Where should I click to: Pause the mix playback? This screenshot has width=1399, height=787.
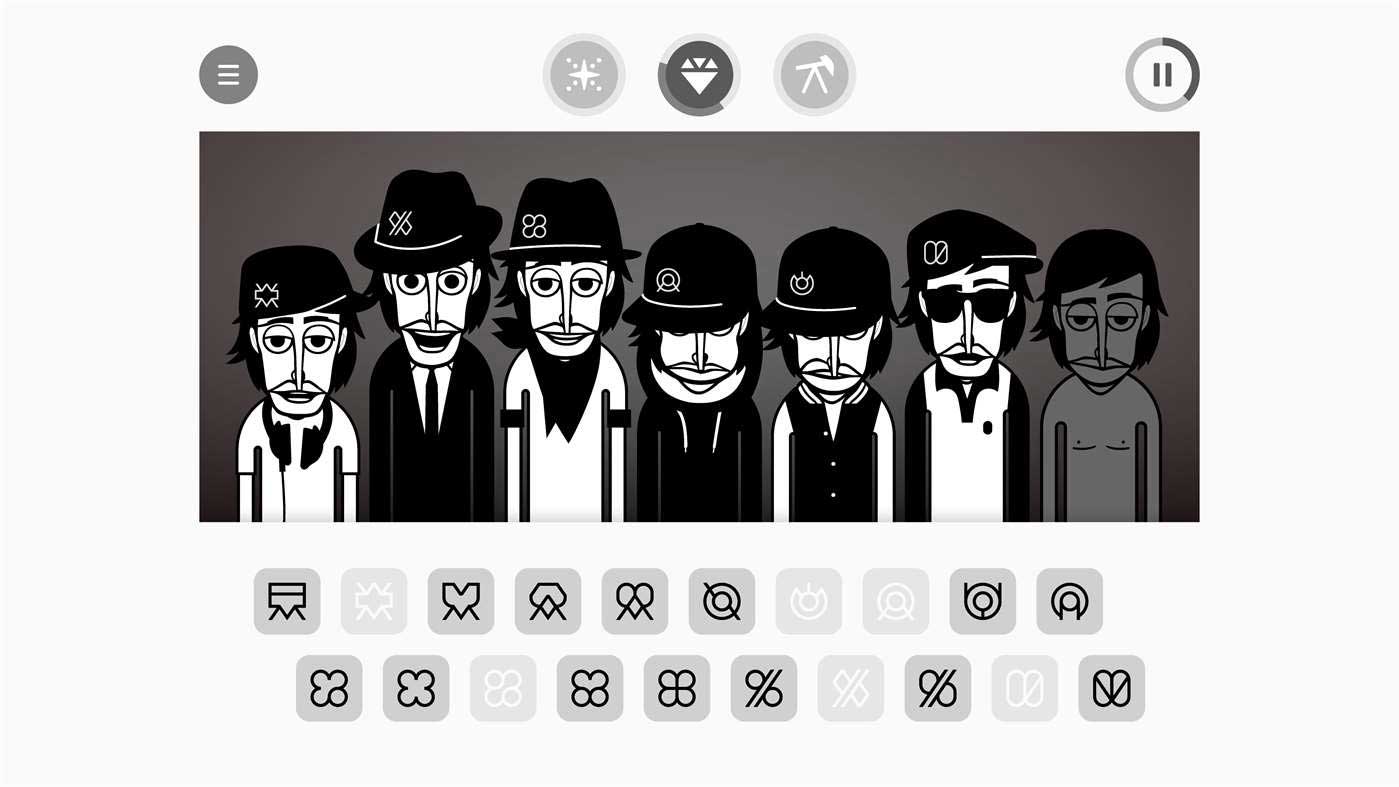click(x=1162, y=75)
